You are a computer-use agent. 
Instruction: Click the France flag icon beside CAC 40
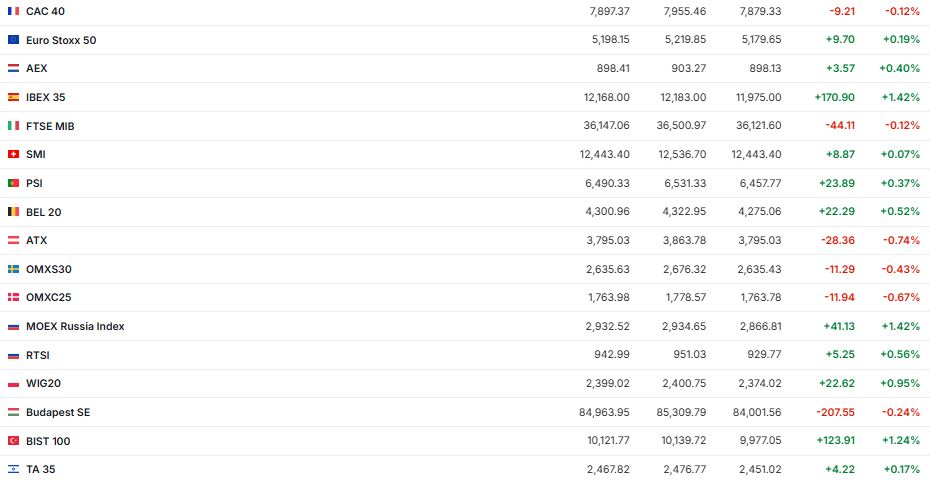pos(13,11)
